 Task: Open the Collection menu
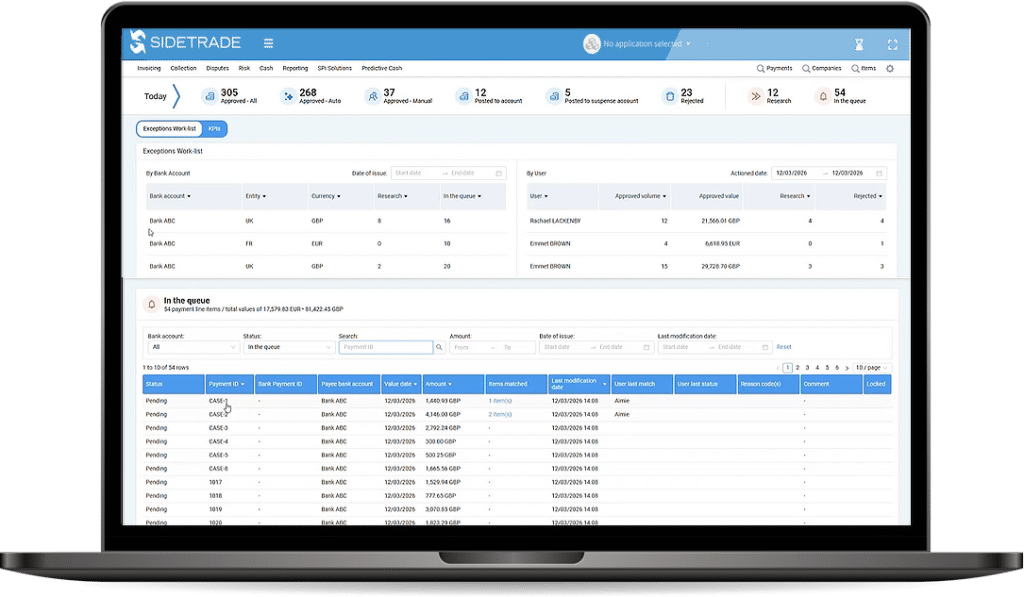[183, 69]
